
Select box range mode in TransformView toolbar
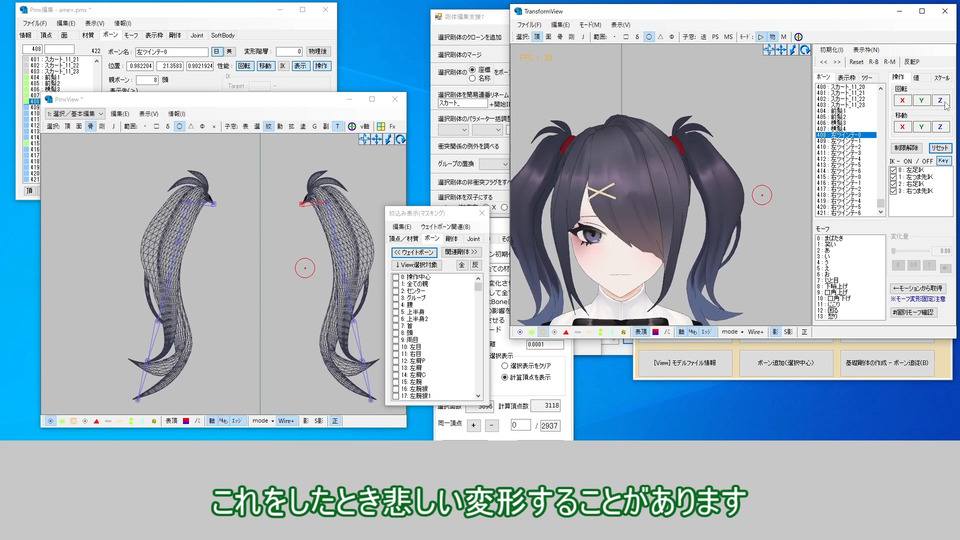(626, 37)
